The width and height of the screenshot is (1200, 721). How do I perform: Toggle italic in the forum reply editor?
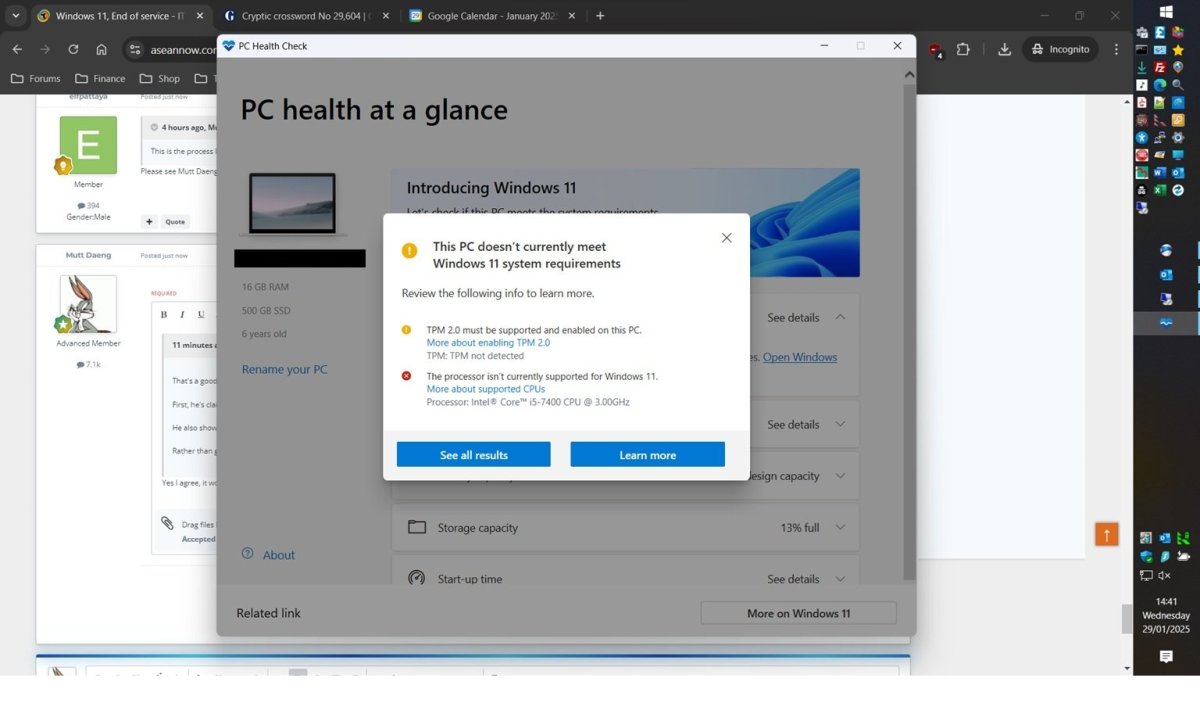click(182, 314)
